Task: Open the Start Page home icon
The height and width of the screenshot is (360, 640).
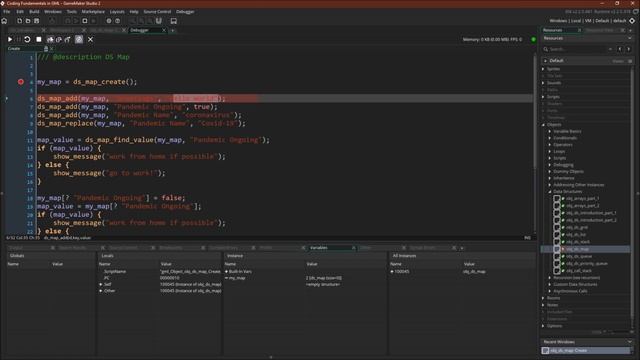Action: pyautogui.click(x=4, y=21)
